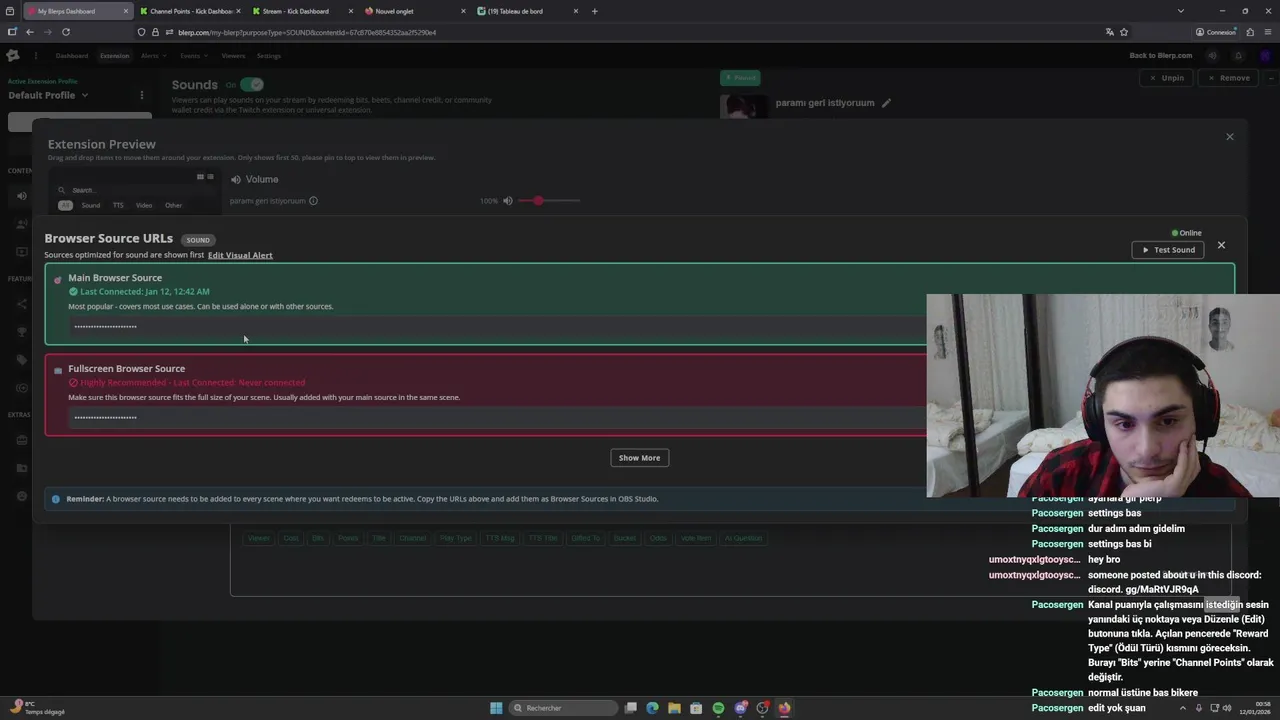This screenshot has width=1280, height=720.
Task: Edit the paramı geri istiyoruum title pencil
Action: (x=886, y=103)
